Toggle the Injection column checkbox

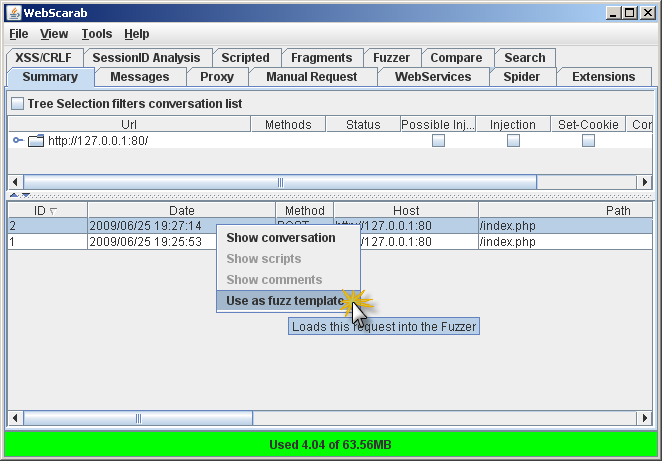point(513,141)
